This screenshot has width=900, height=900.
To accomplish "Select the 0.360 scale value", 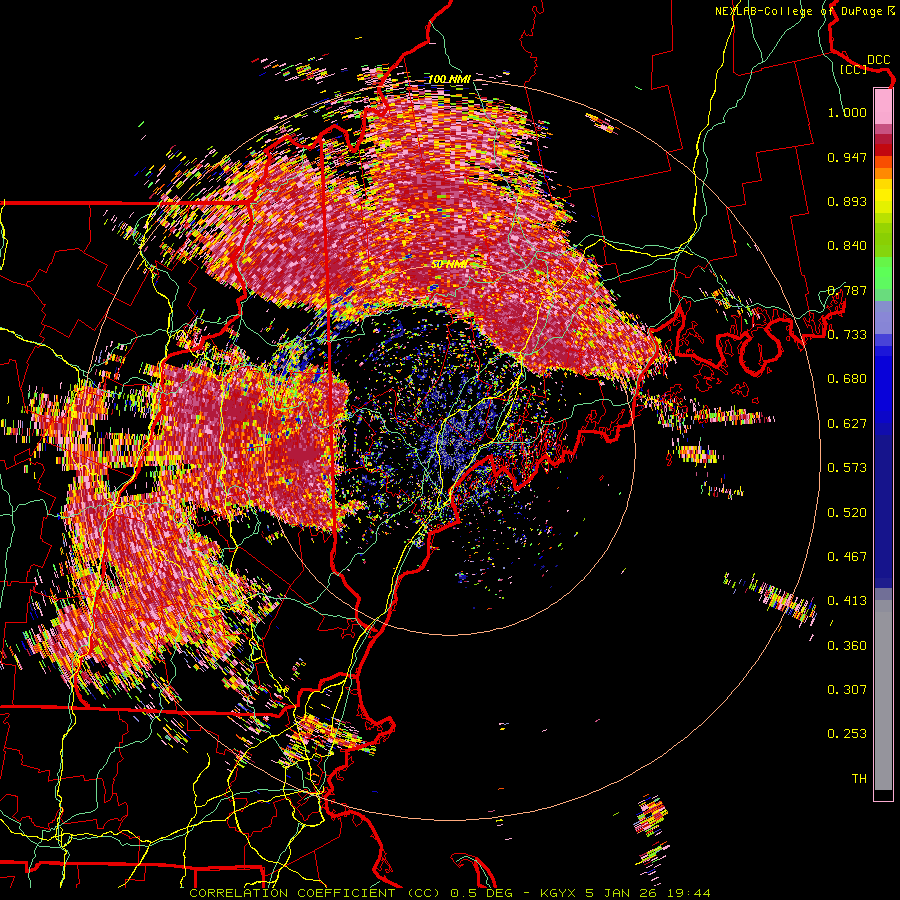I will 847,646.
